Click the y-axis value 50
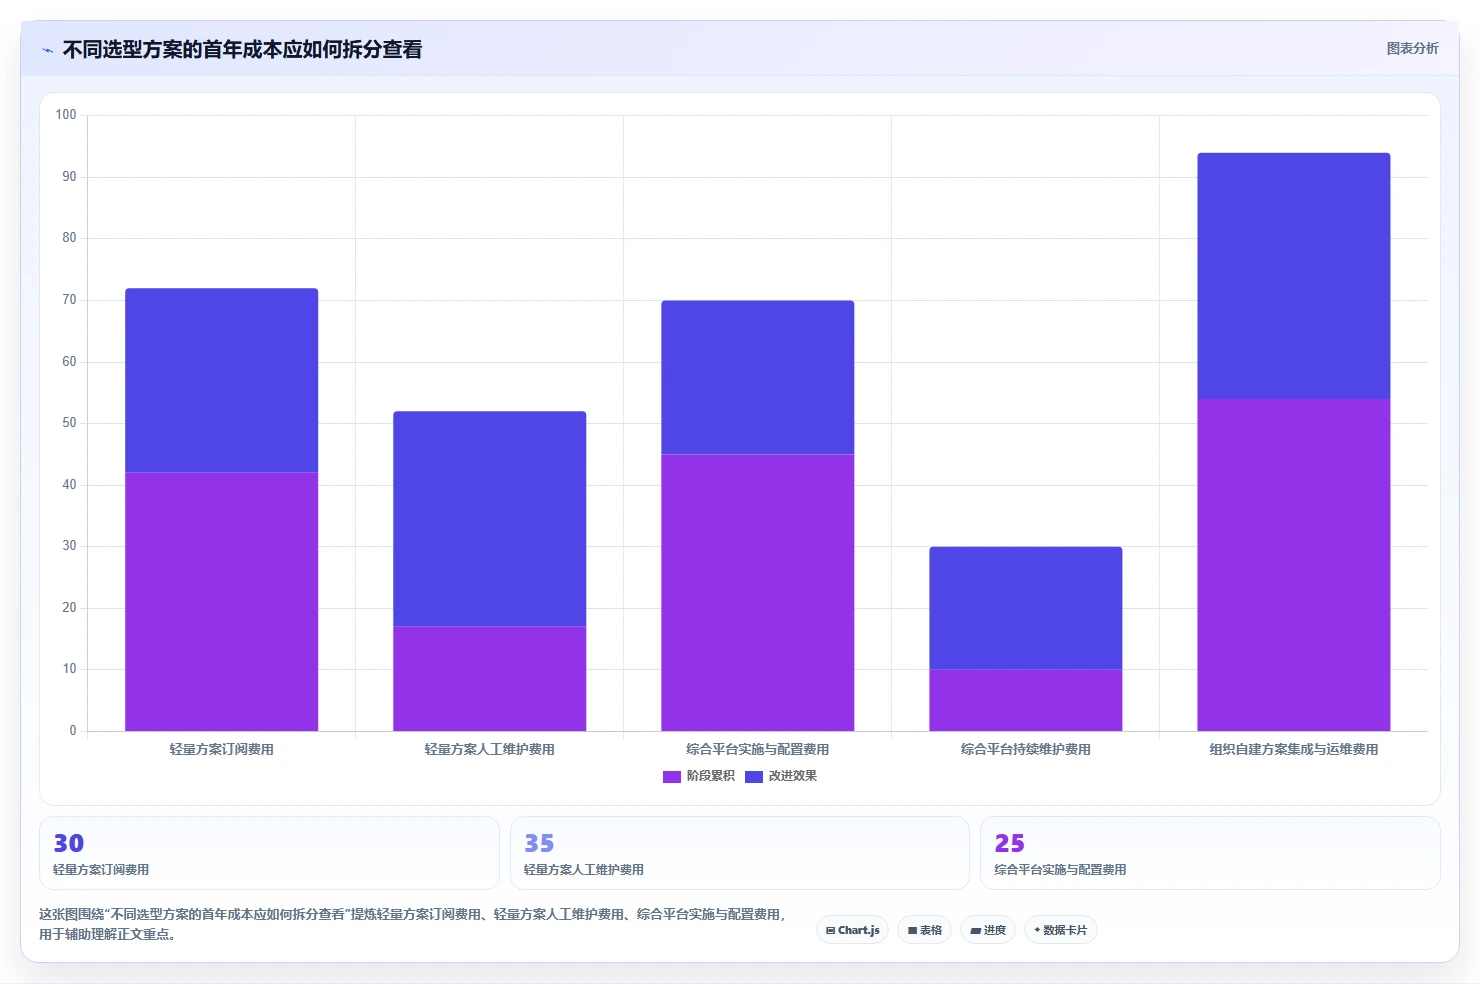 pos(69,423)
